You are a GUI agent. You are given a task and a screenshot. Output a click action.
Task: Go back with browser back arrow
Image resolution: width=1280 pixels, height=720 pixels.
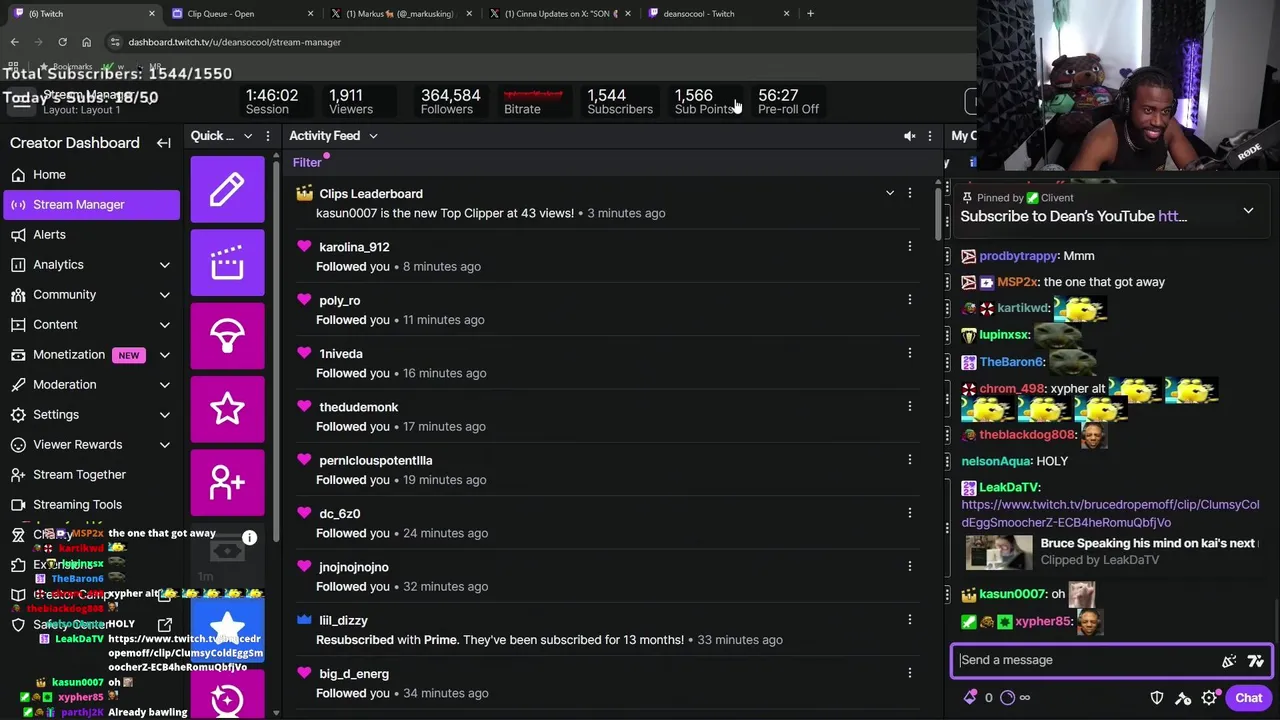[15, 42]
